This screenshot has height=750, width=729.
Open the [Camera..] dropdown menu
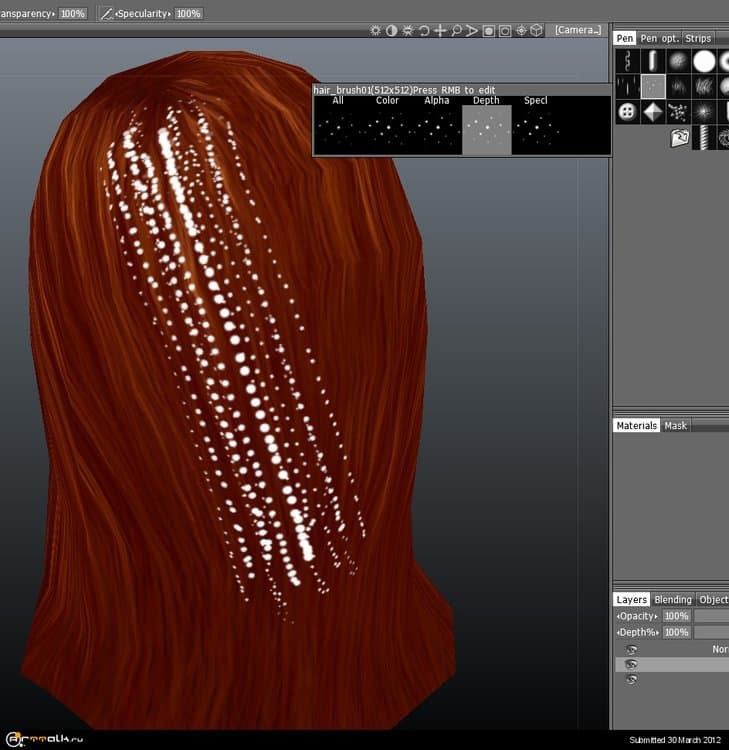tap(578, 31)
